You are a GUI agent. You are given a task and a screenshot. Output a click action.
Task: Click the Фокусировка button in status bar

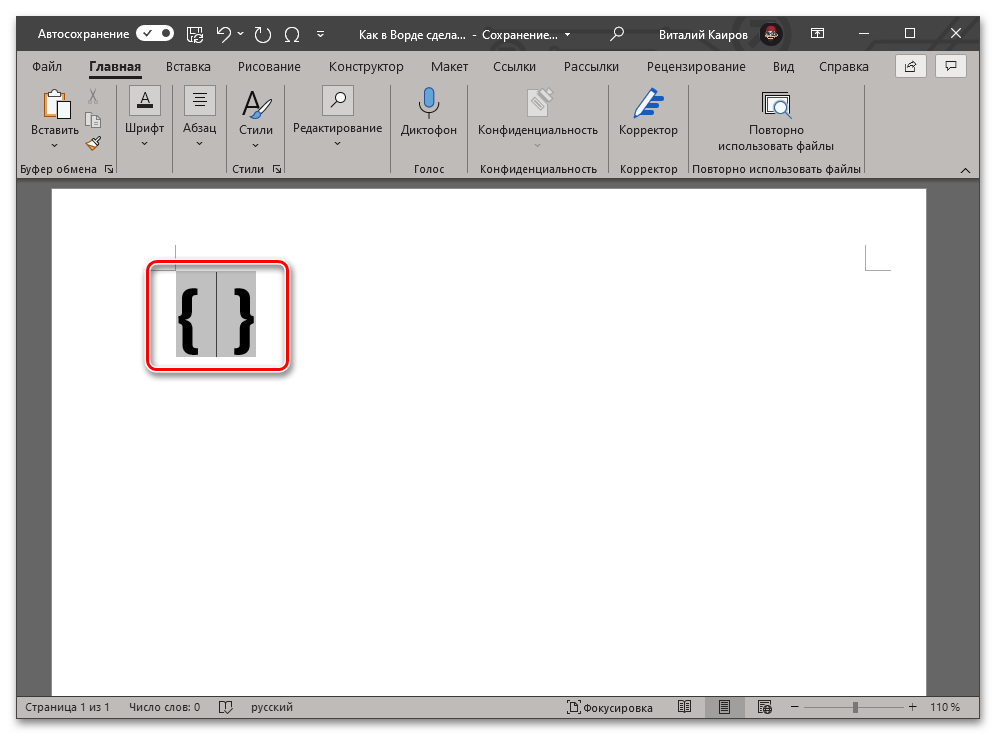point(610,707)
